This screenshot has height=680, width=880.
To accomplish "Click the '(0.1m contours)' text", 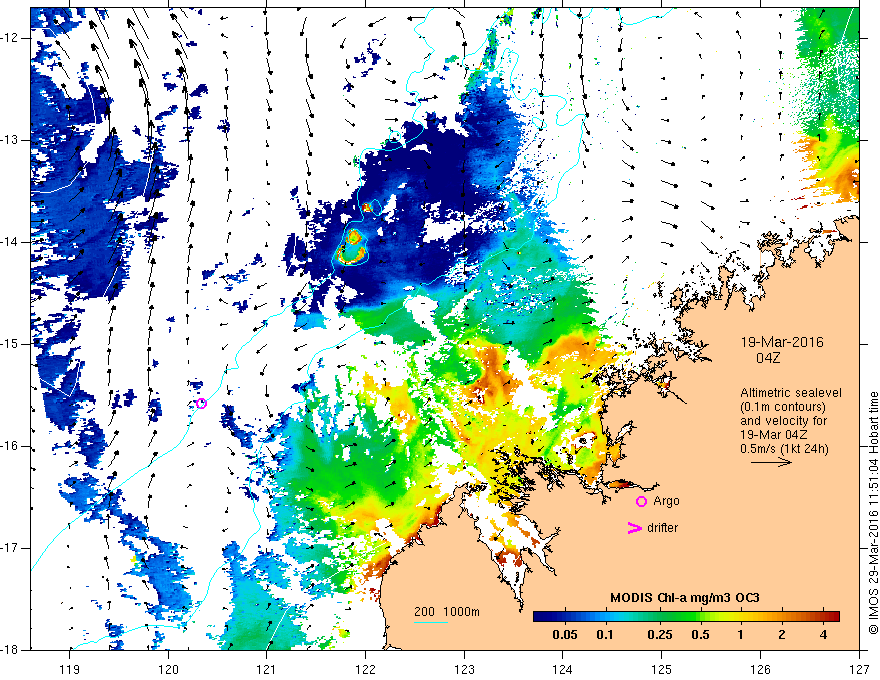I will (783, 407).
